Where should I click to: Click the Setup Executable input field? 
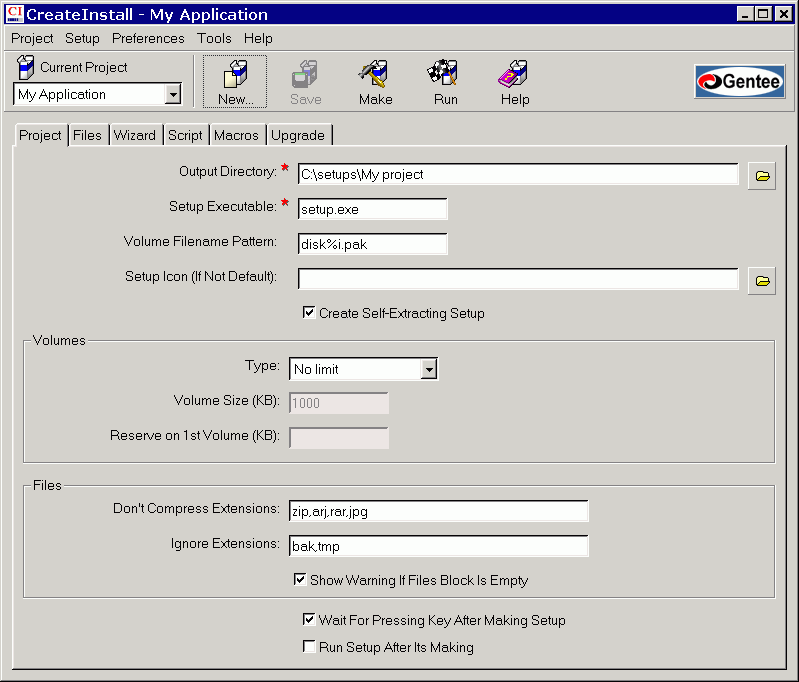pos(372,209)
